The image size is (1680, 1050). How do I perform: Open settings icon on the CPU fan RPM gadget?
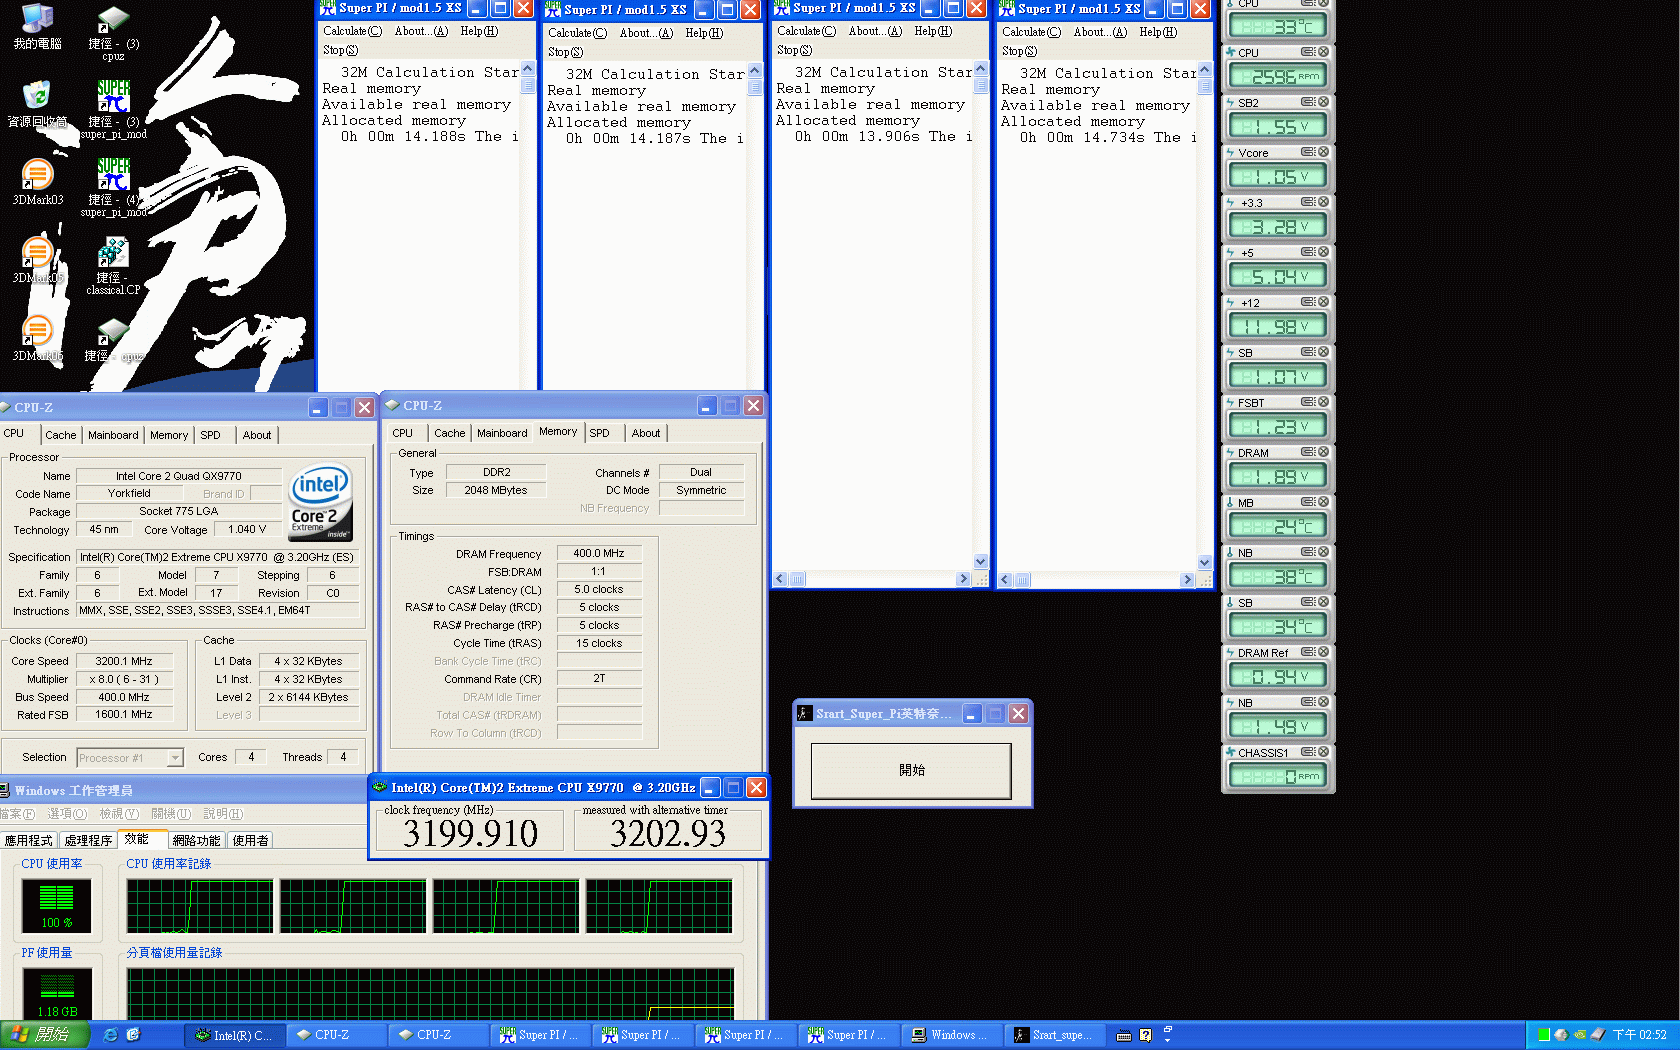[1307, 52]
